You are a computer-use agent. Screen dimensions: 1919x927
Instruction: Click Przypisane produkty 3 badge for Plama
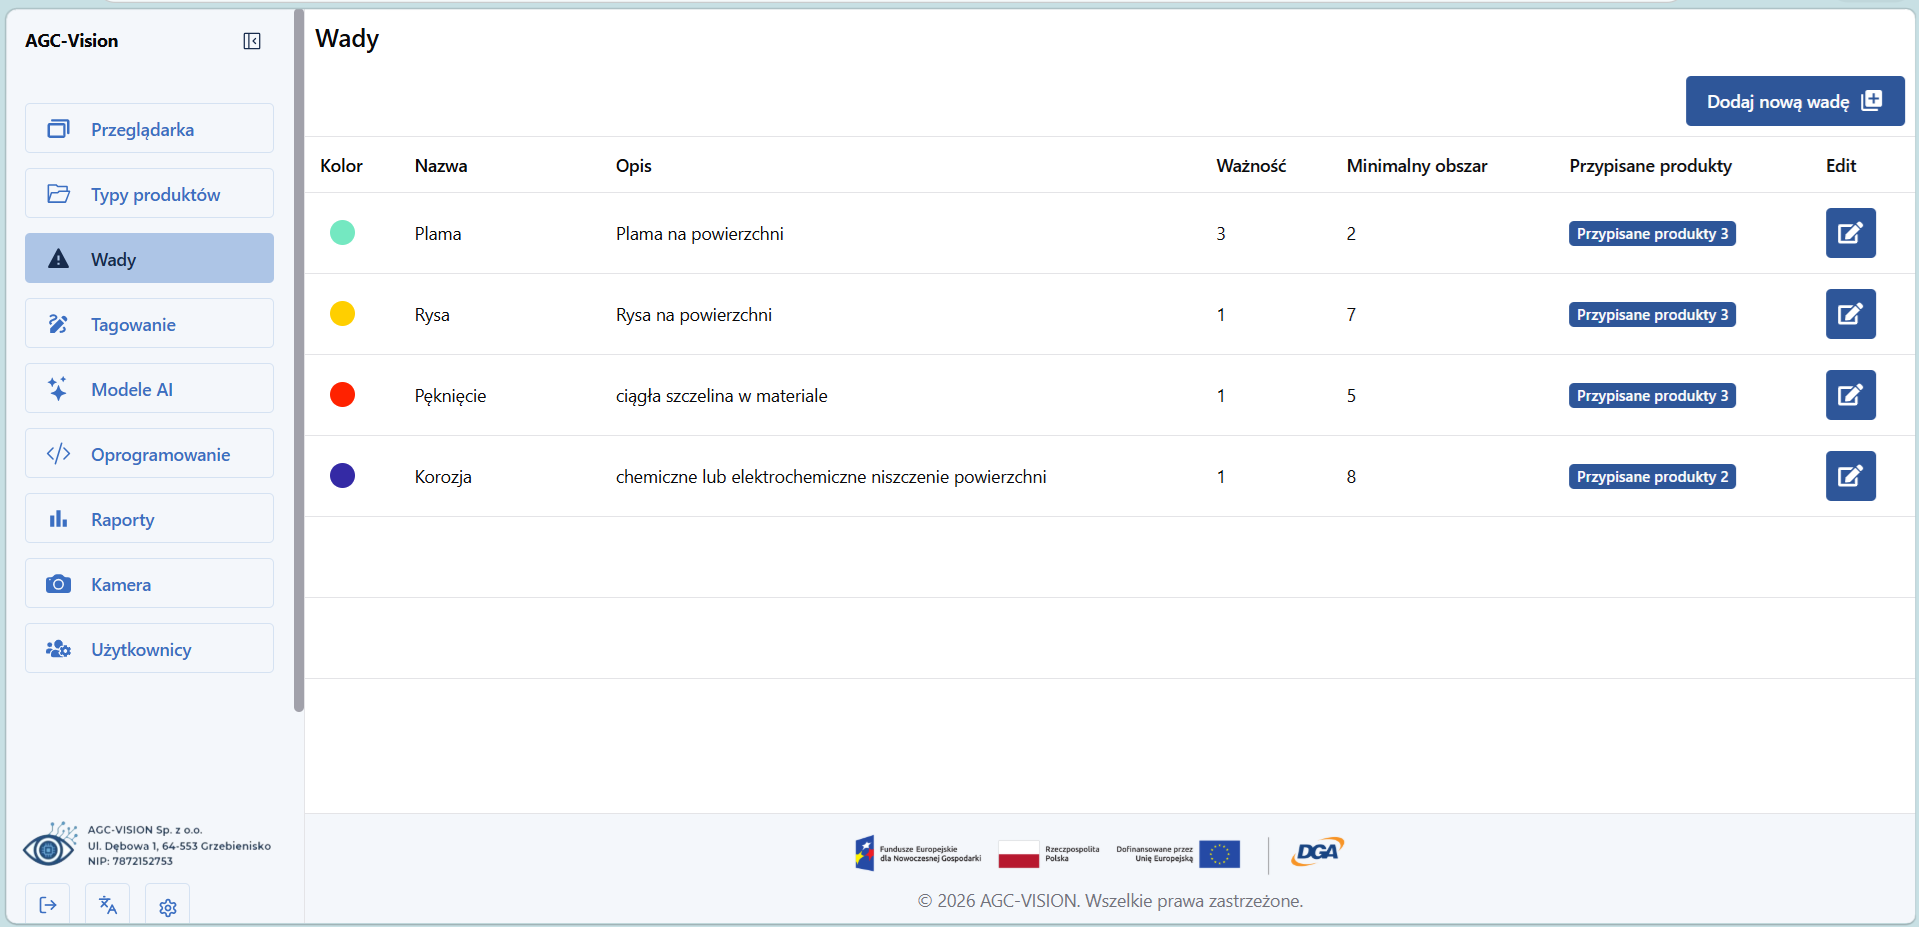point(1651,234)
